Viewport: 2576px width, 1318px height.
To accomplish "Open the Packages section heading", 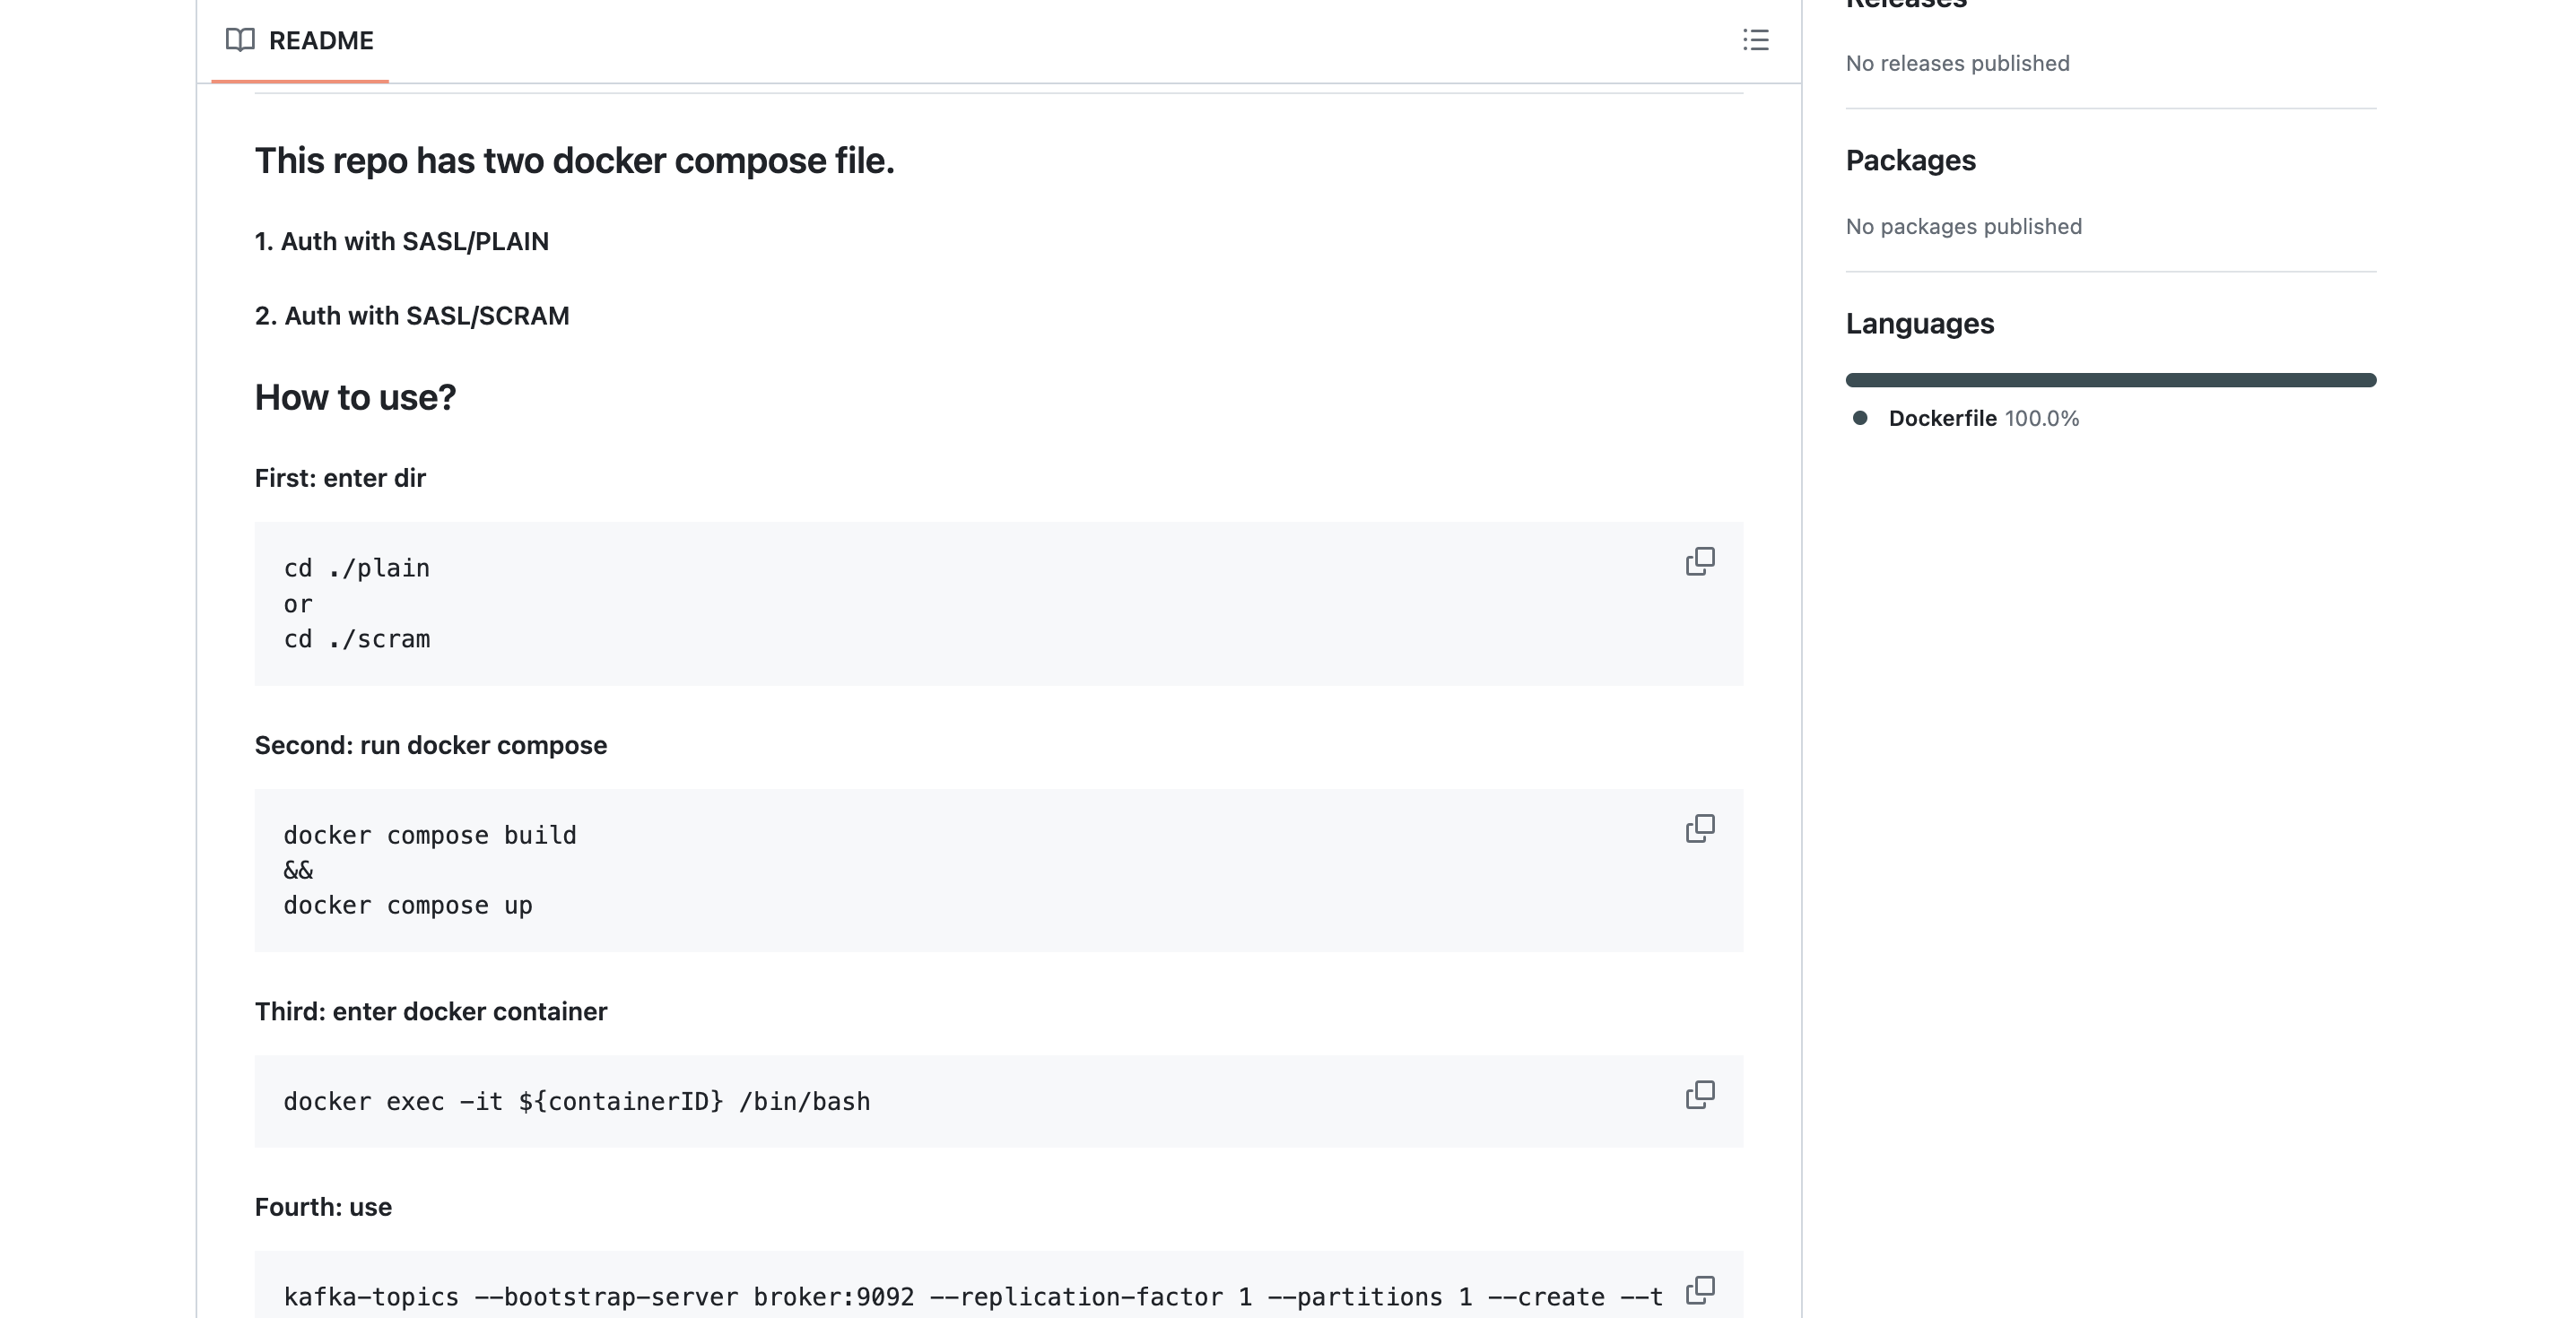I will [1910, 160].
